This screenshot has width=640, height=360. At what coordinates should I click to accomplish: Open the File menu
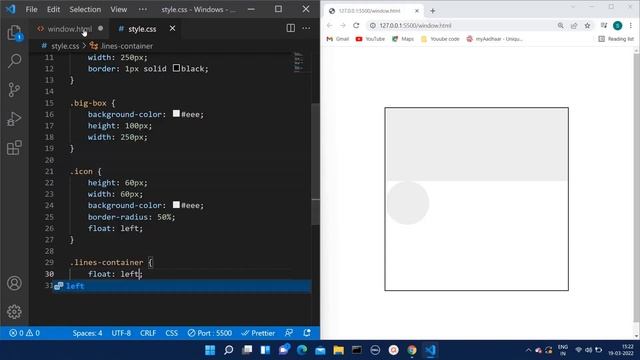click(x=31, y=9)
